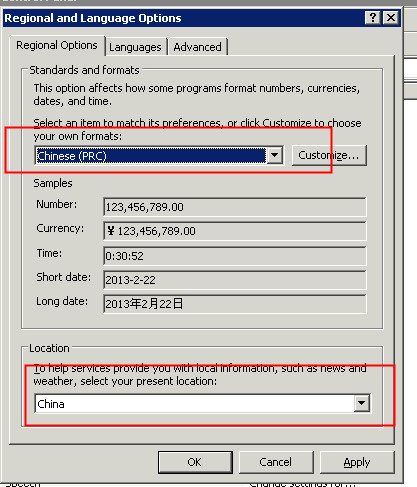
Task: Open the Customize... formats button
Action: coord(329,155)
